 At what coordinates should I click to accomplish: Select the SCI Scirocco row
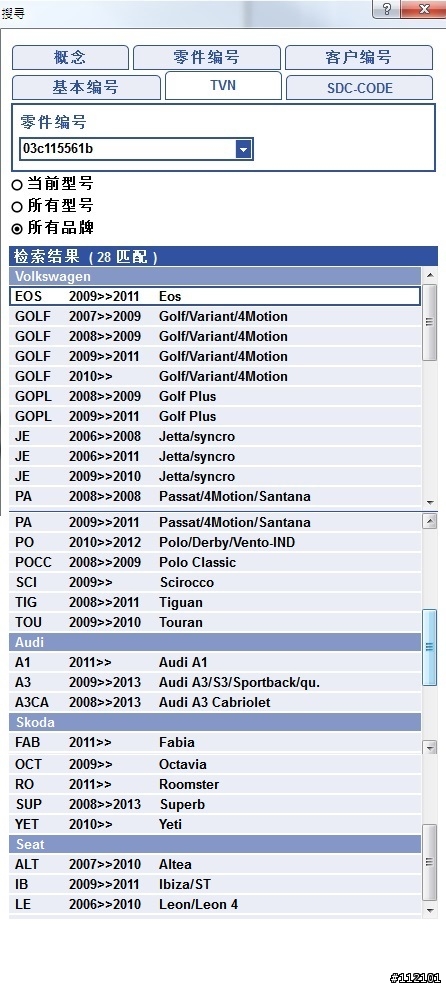click(x=215, y=582)
